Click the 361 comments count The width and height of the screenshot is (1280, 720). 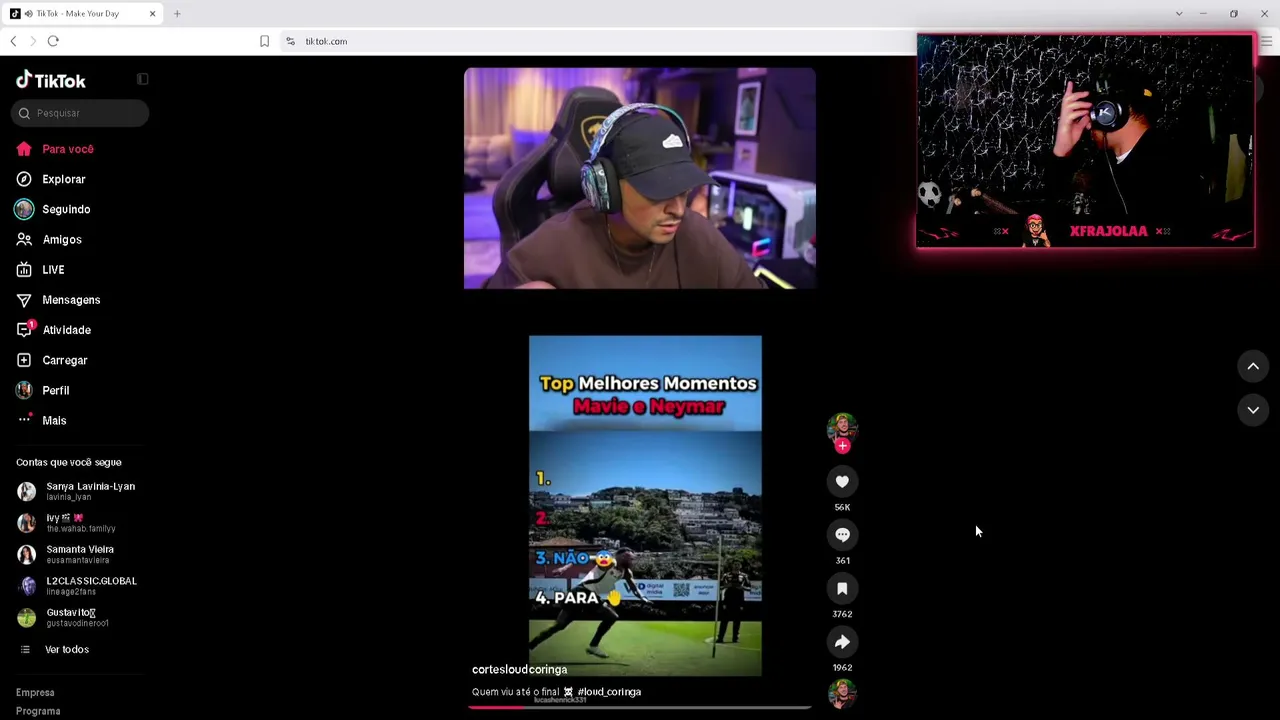point(842,561)
